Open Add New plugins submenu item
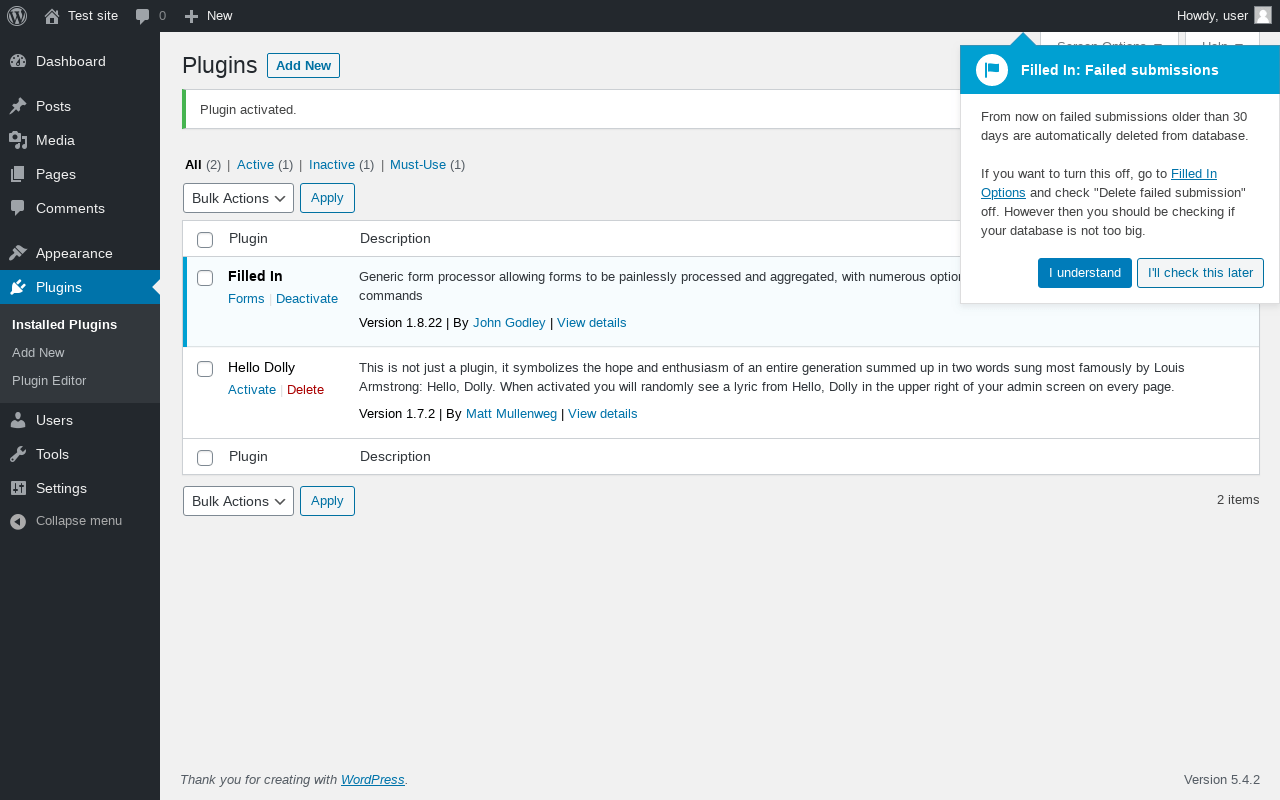Screen dimensions: 1280x800 (38, 352)
